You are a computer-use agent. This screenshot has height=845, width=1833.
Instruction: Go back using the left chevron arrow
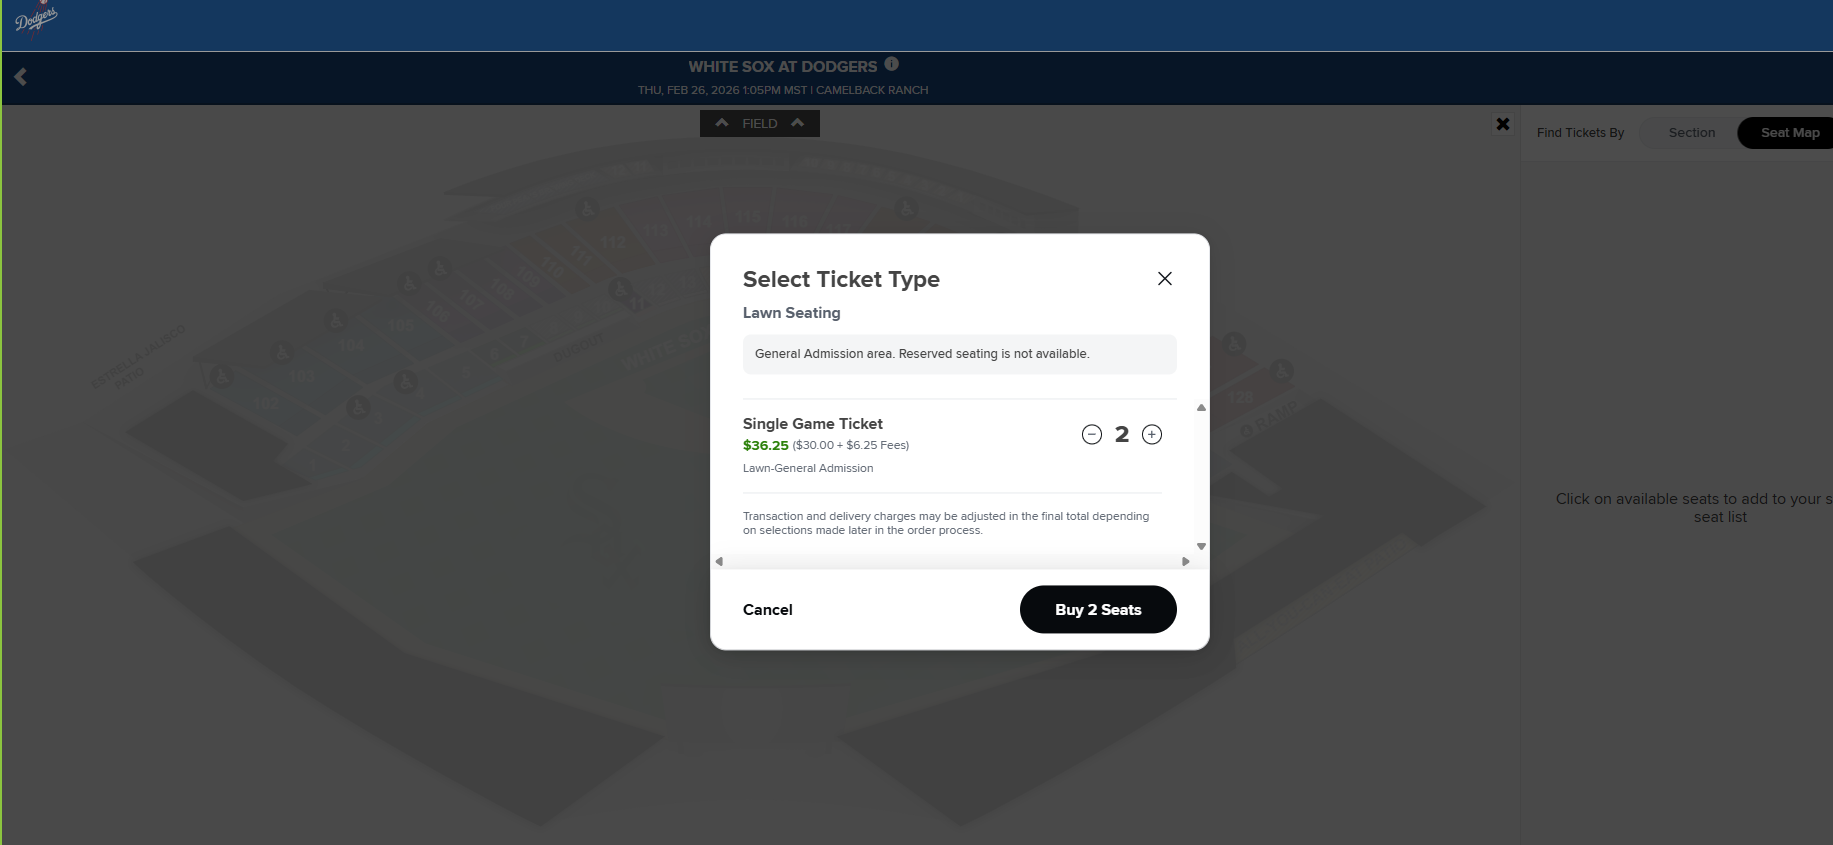tap(21, 77)
